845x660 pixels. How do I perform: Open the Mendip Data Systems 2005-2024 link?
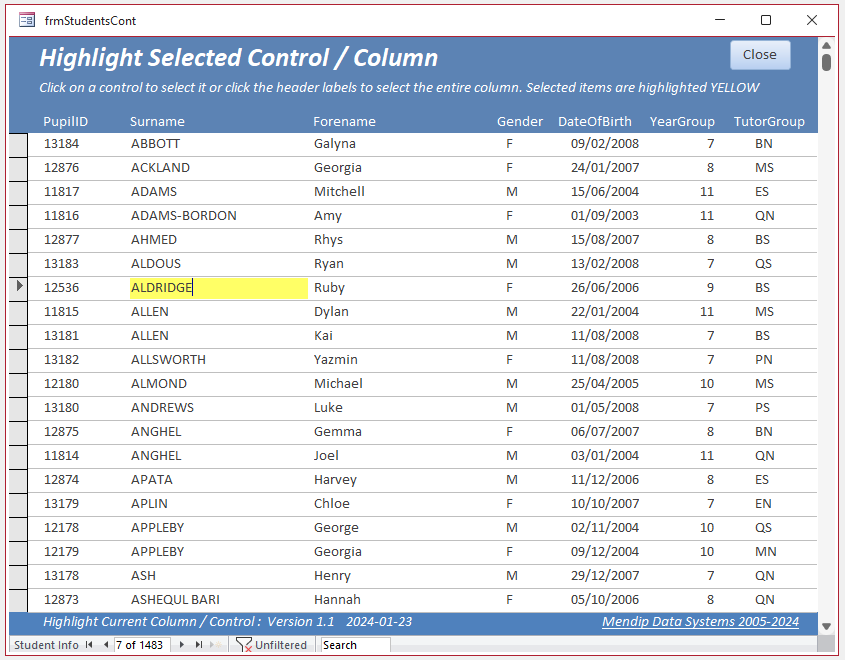coord(700,621)
